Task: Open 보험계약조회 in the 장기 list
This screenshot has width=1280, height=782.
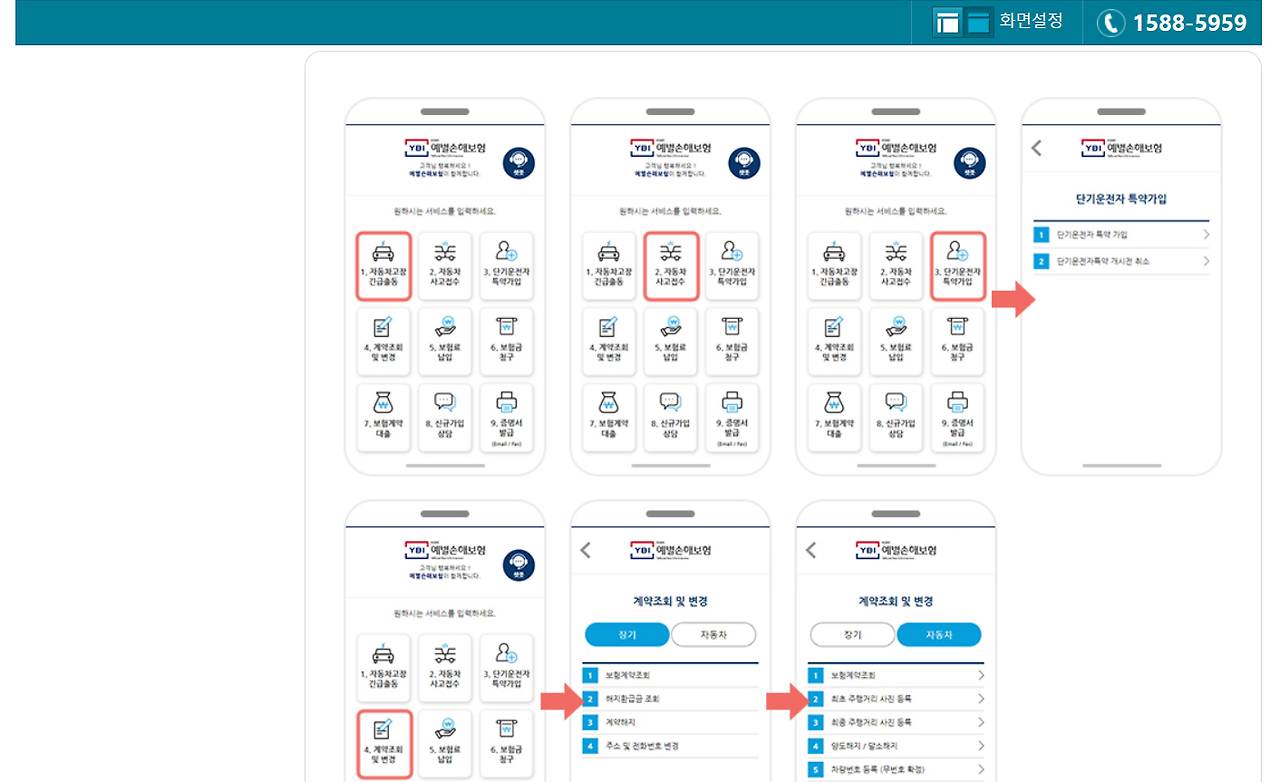Action: pyautogui.click(x=671, y=675)
